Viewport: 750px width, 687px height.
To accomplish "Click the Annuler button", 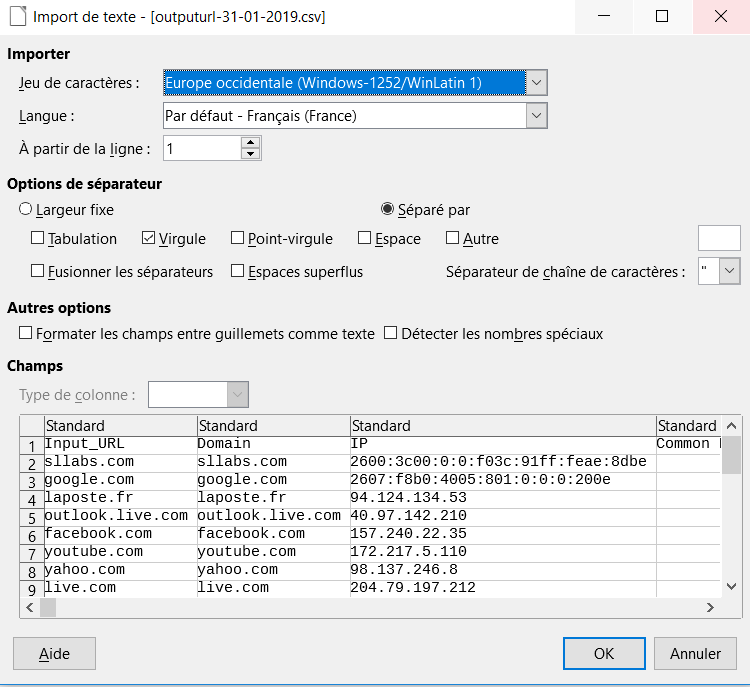I will (695, 654).
